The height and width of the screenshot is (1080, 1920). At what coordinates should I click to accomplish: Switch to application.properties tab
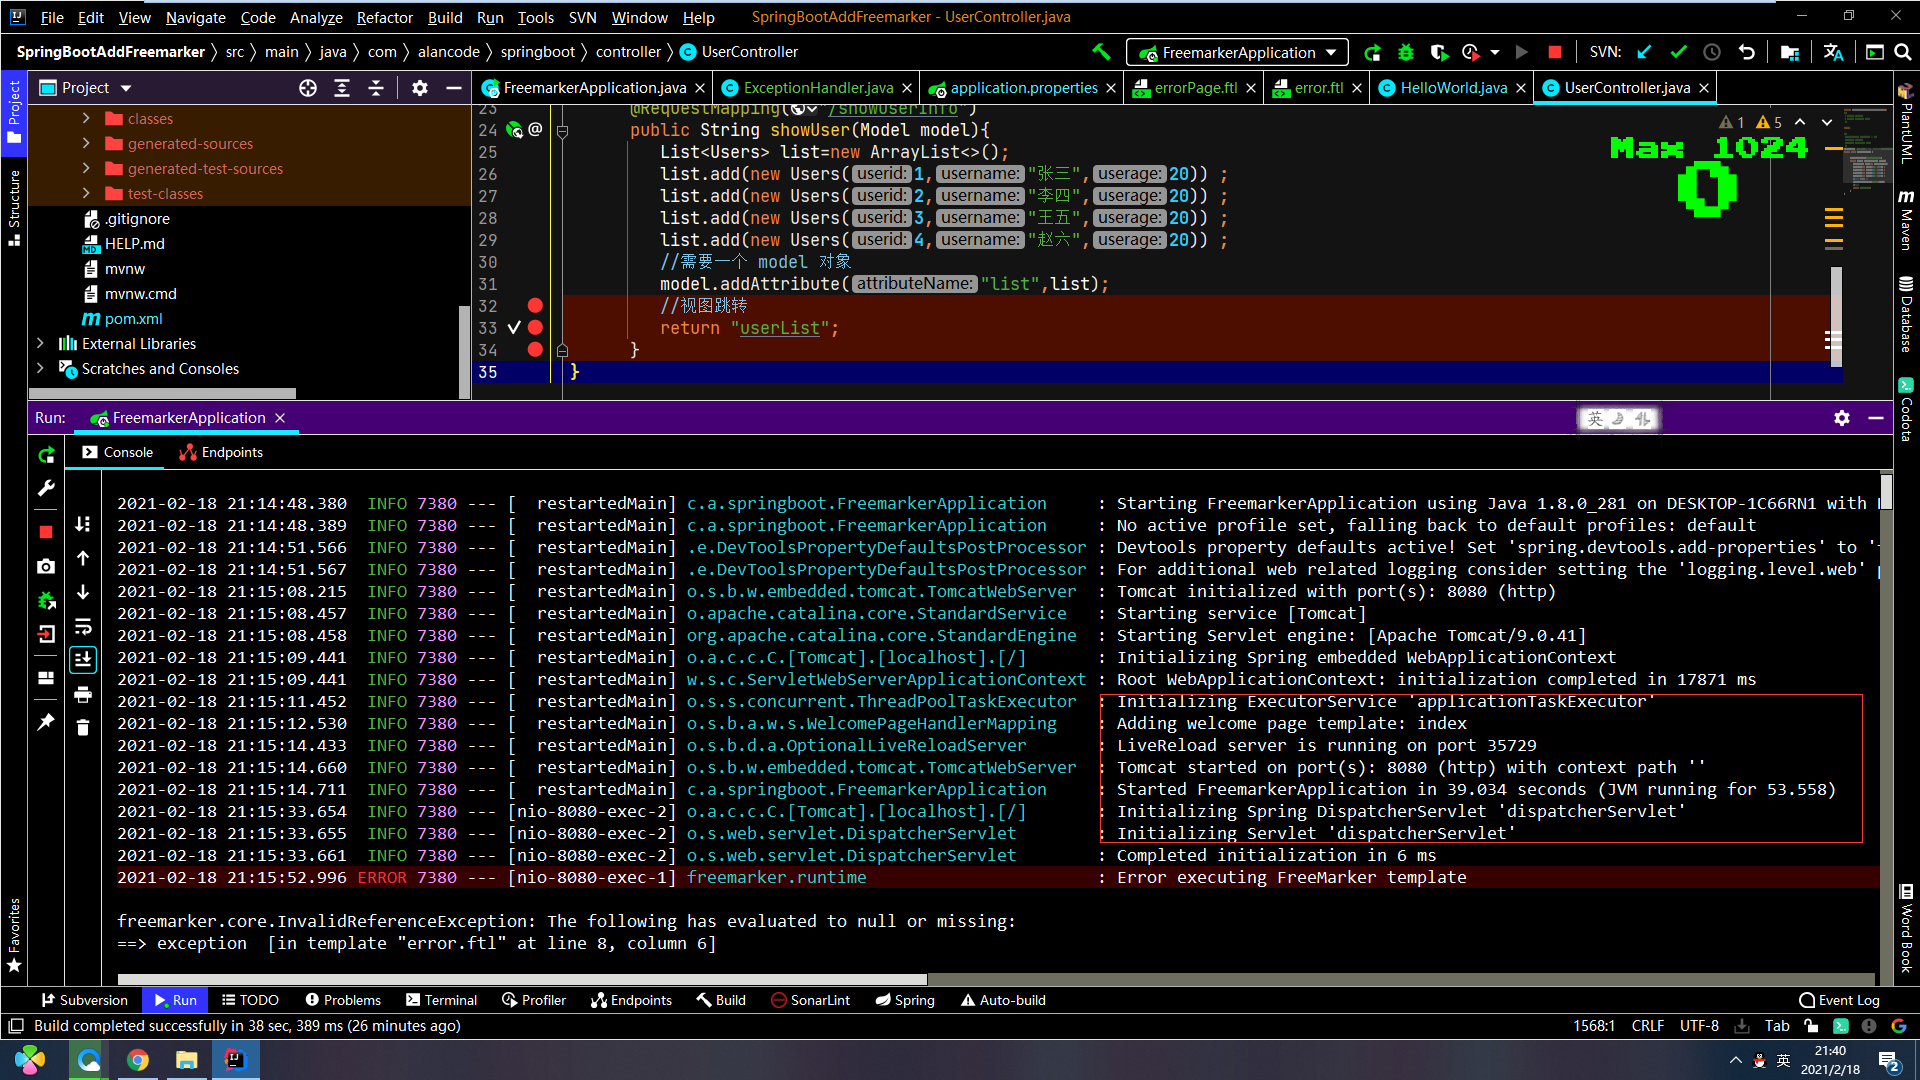(x=1022, y=88)
